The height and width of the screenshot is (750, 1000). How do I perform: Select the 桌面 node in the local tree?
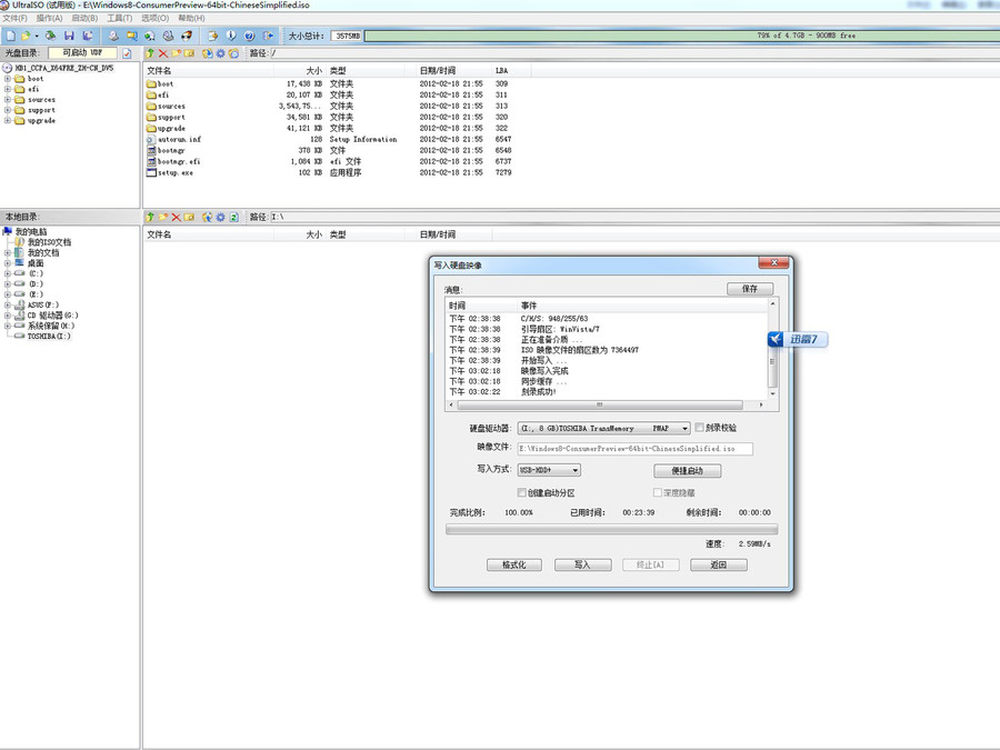pyautogui.click(x=36, y=263)
